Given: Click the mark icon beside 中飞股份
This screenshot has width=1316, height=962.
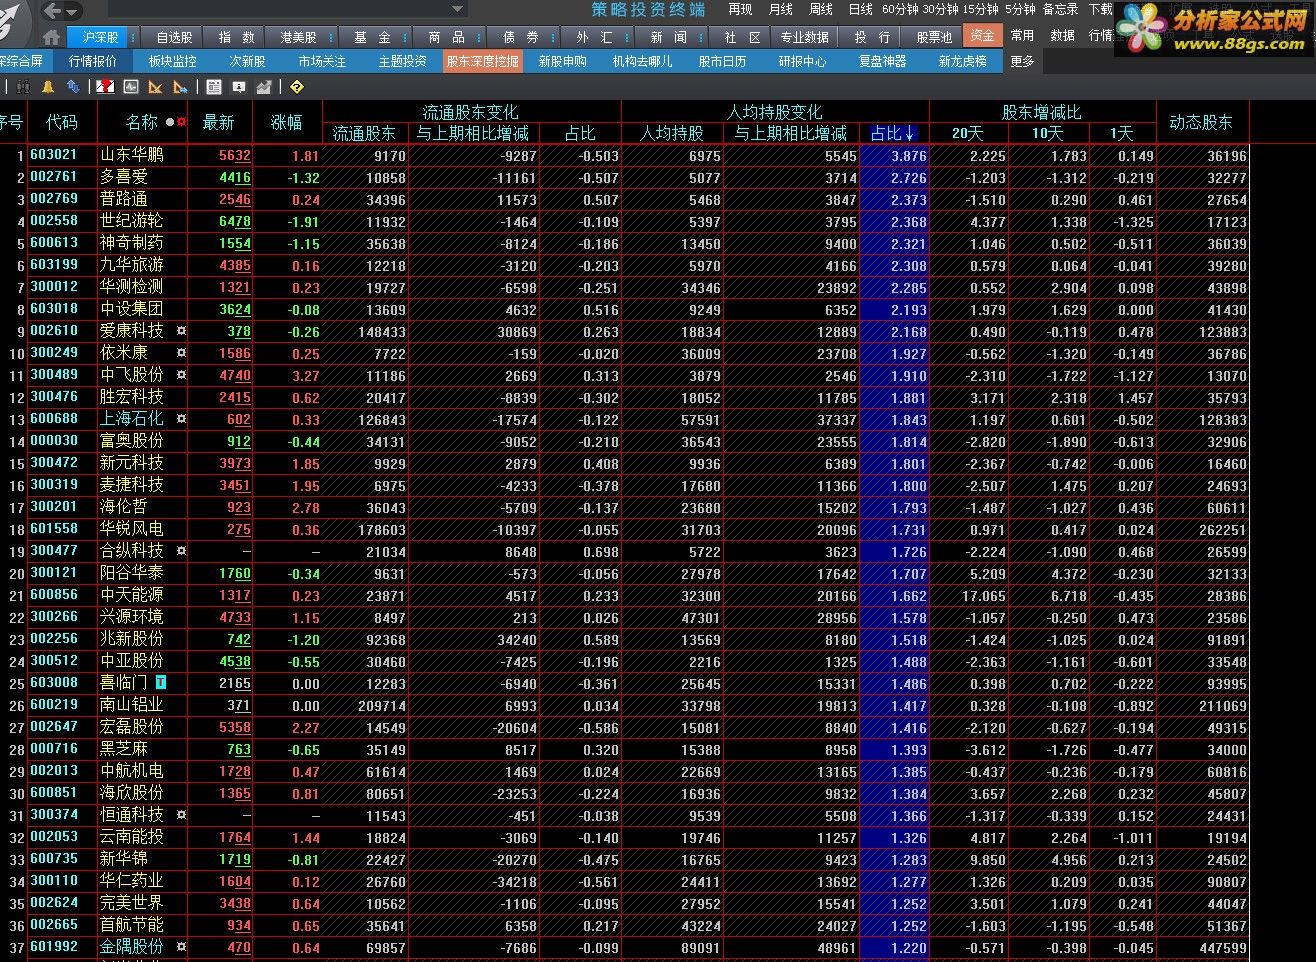Looking at the screenshot, I should (181, 374).
